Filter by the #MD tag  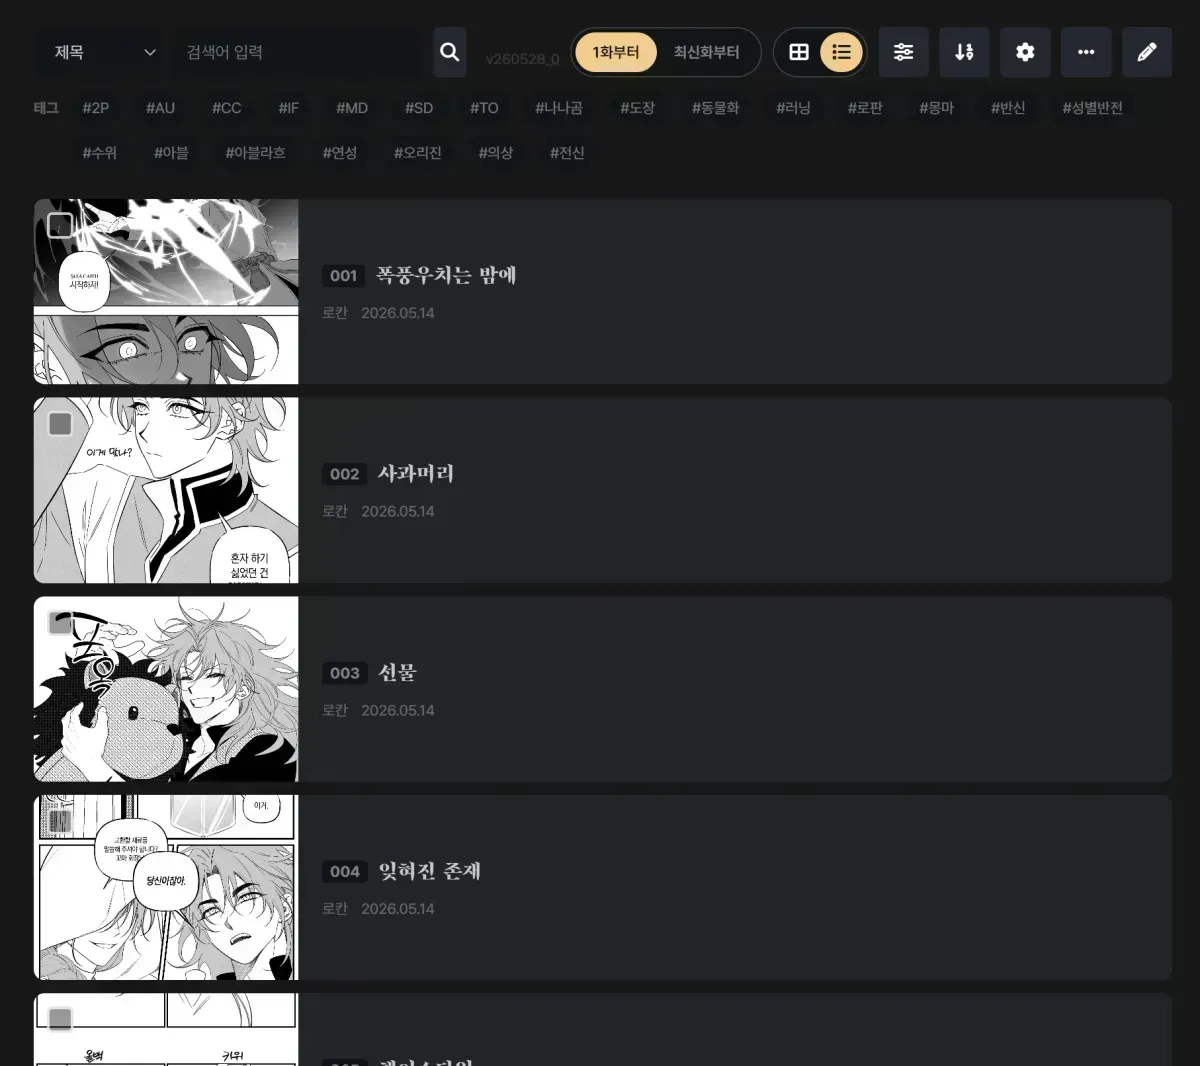[351, 108]
